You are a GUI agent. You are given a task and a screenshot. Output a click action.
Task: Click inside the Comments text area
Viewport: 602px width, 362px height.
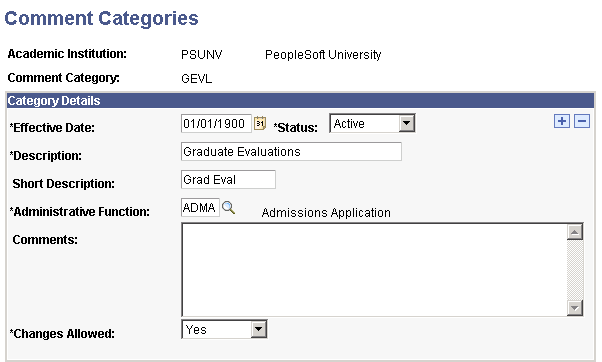coord(374,270)
